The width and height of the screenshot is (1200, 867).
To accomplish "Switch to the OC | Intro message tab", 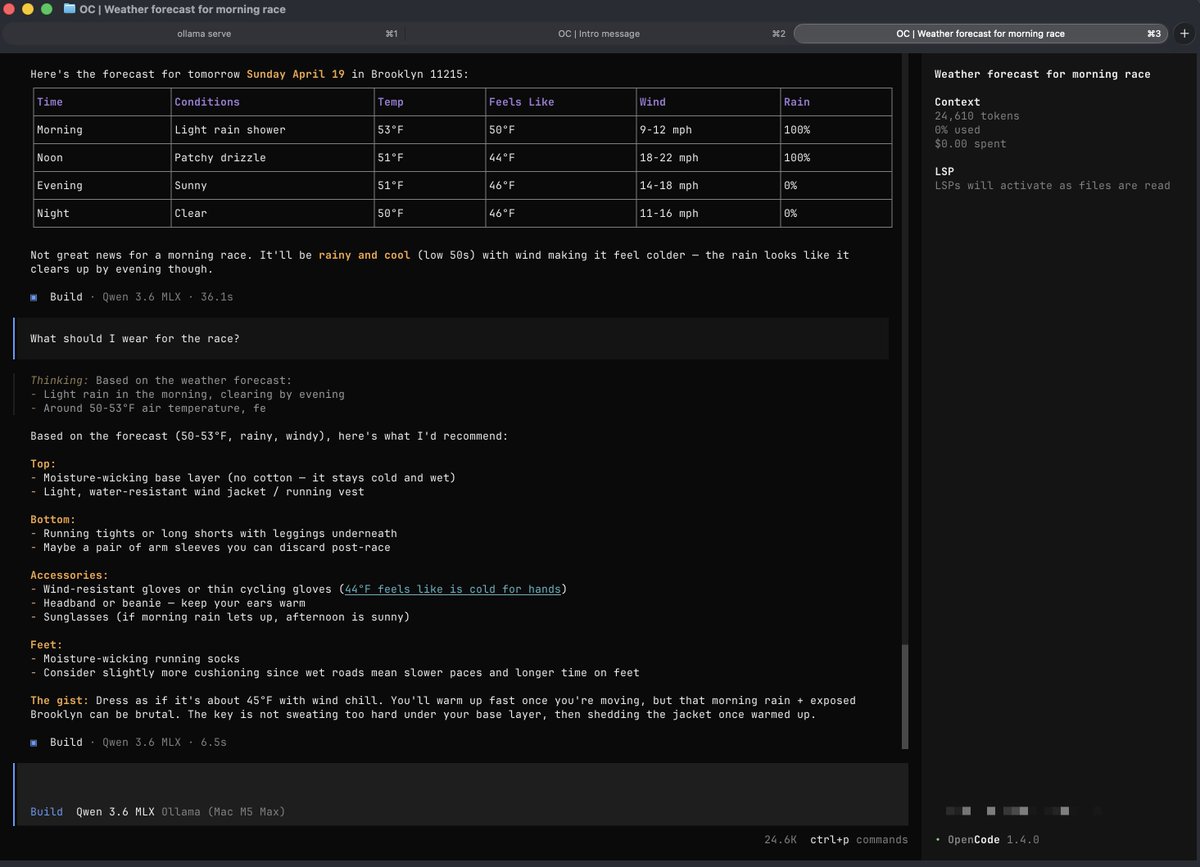I will 598,33.
